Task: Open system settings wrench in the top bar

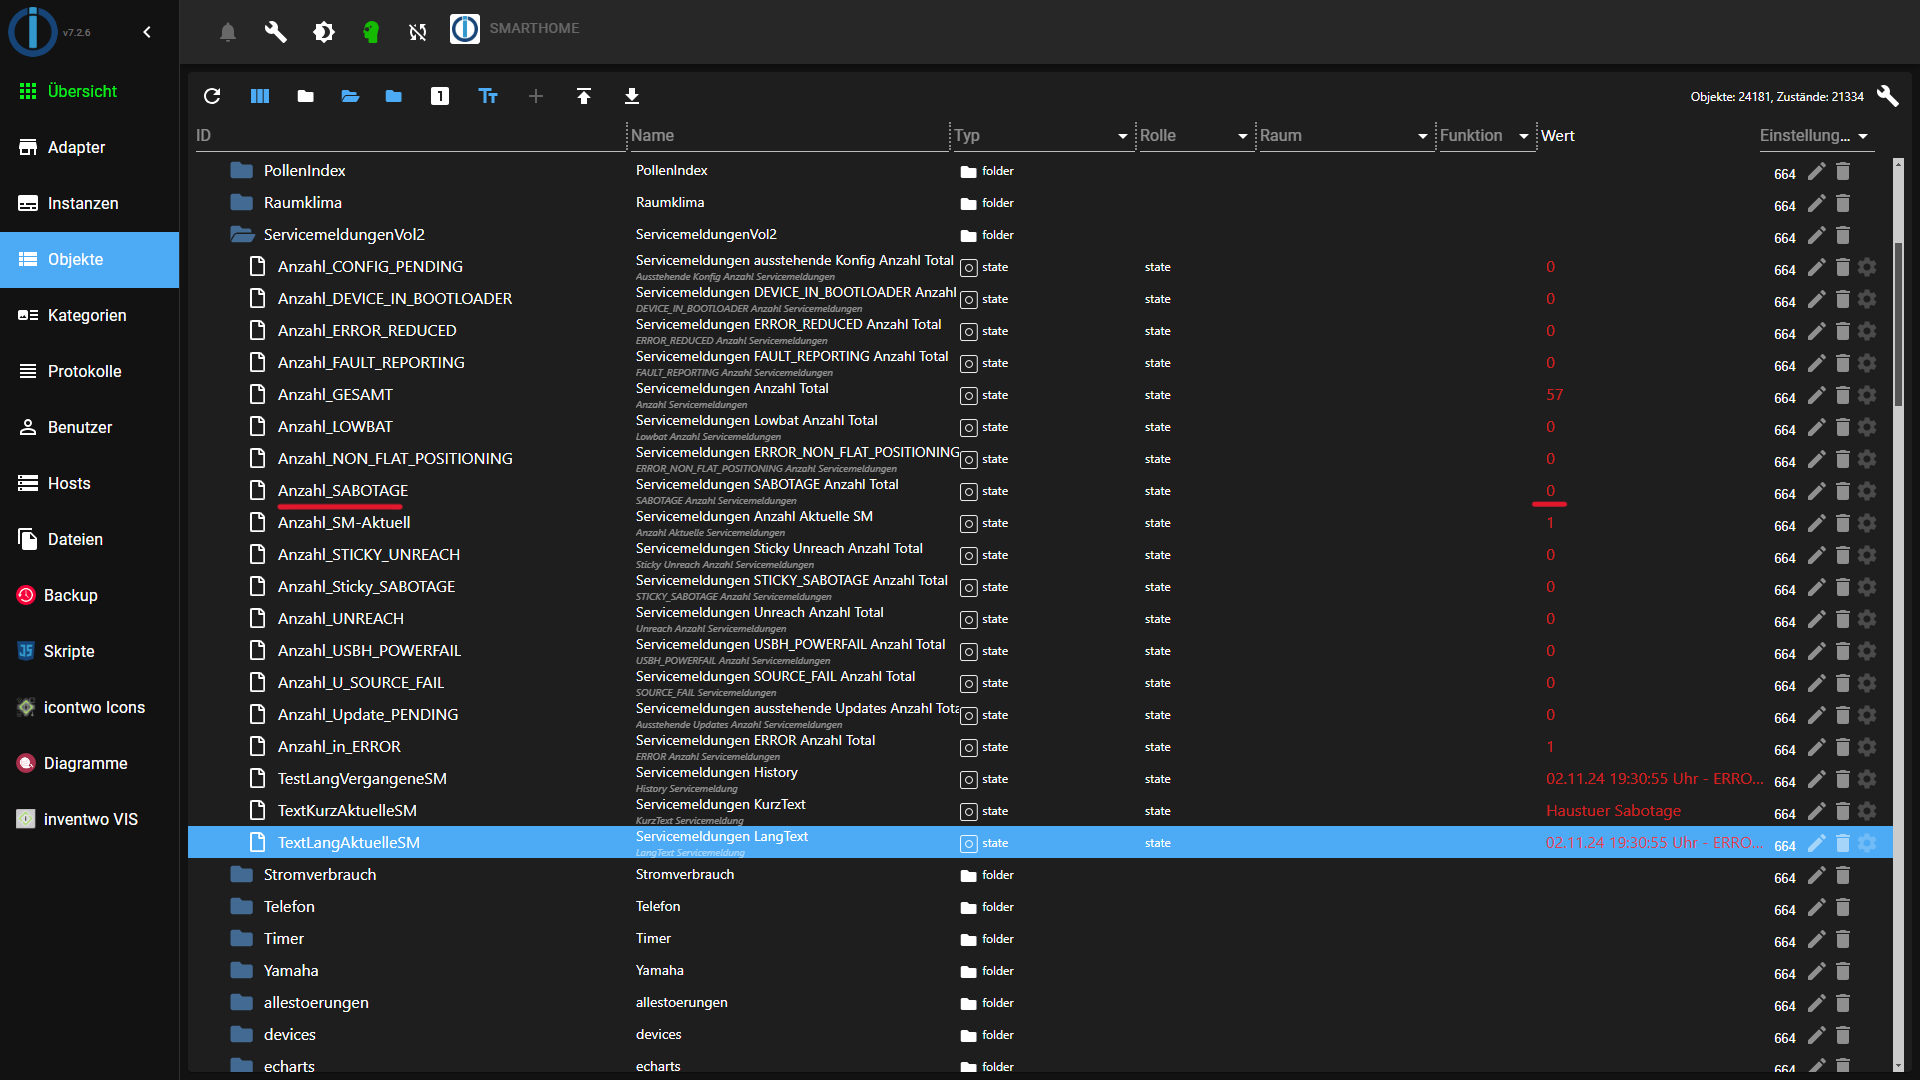Action: click(276, 32)
